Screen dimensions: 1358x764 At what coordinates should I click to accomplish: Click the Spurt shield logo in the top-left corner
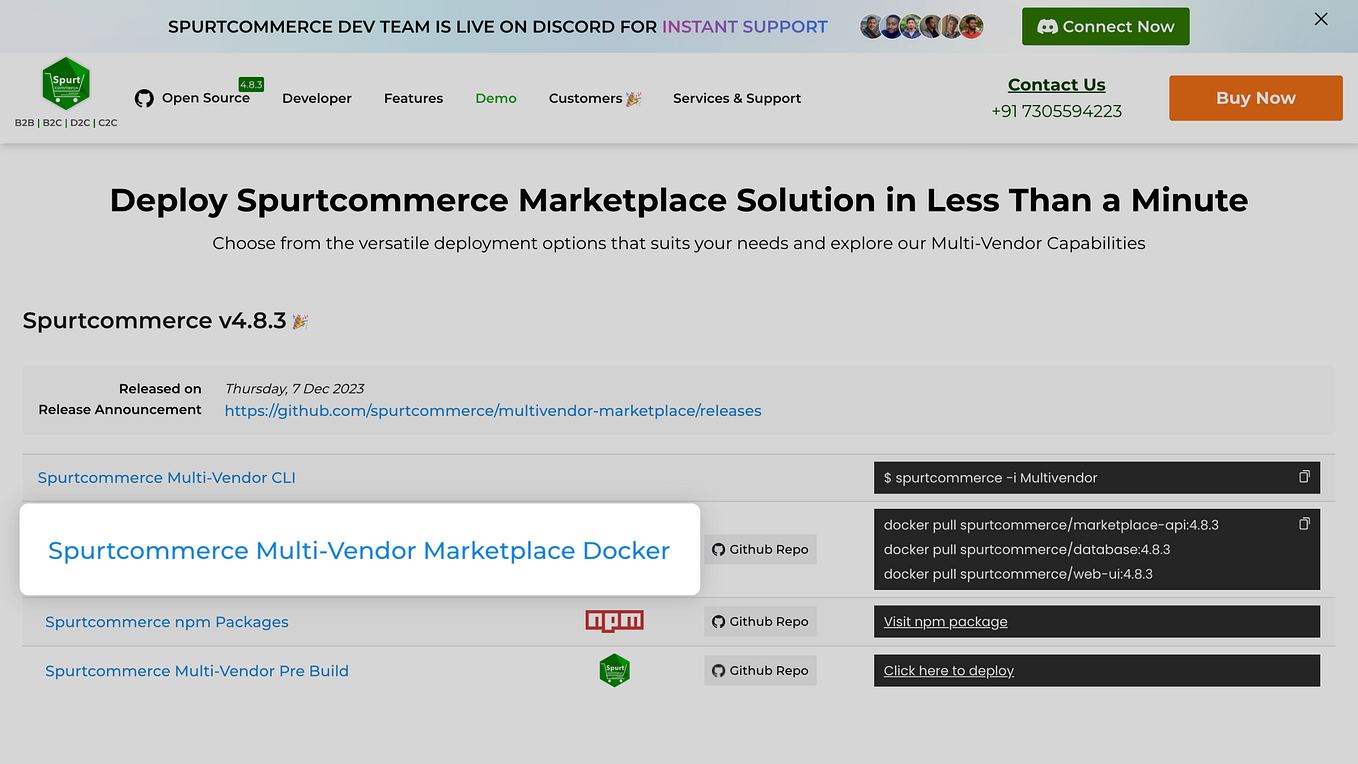tap(65, 84)
